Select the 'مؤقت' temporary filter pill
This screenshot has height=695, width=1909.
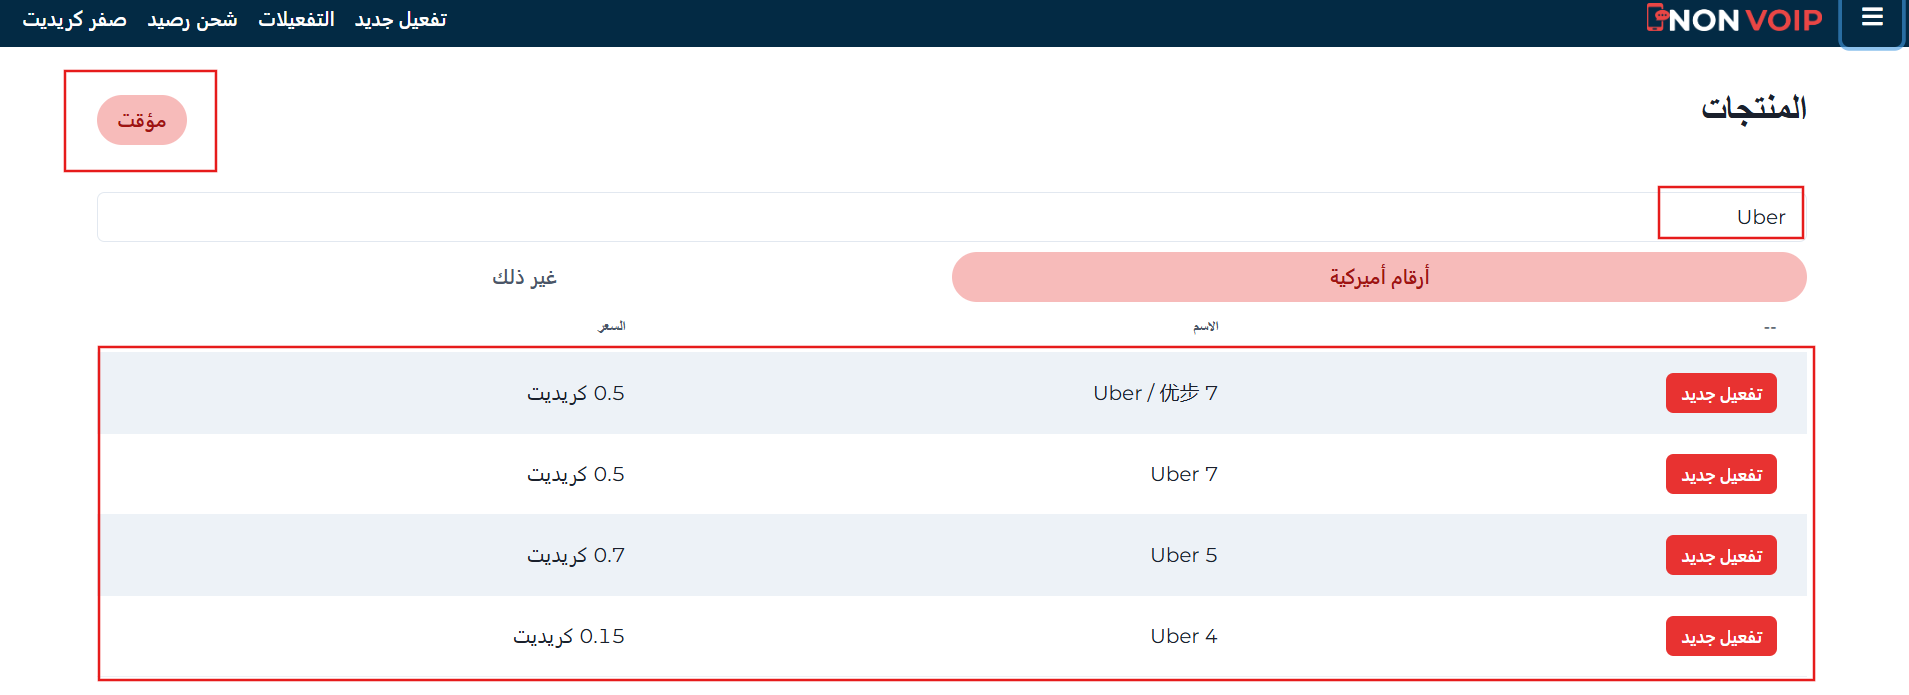point(141,120)
